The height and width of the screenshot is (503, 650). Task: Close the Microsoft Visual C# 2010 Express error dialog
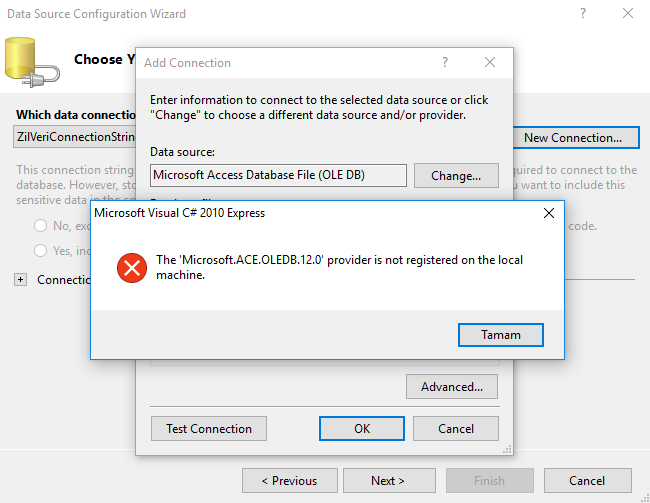(x=549, y=213)
